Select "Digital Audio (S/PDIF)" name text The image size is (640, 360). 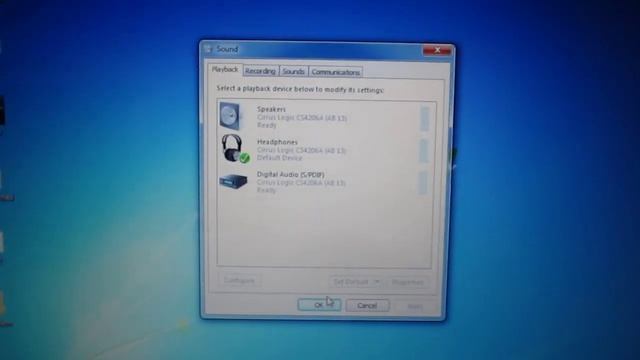click(291, 174)
